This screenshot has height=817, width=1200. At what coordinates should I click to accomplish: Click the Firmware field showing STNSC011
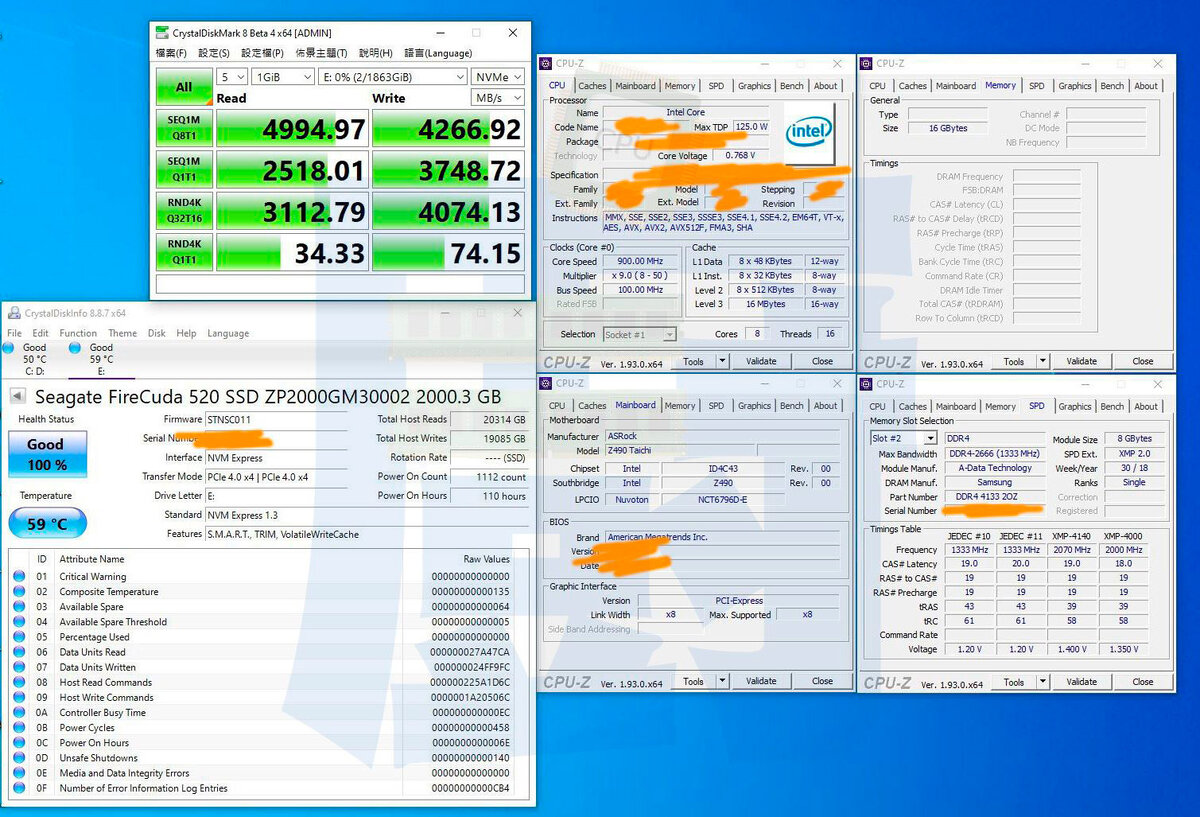point(276,420)
